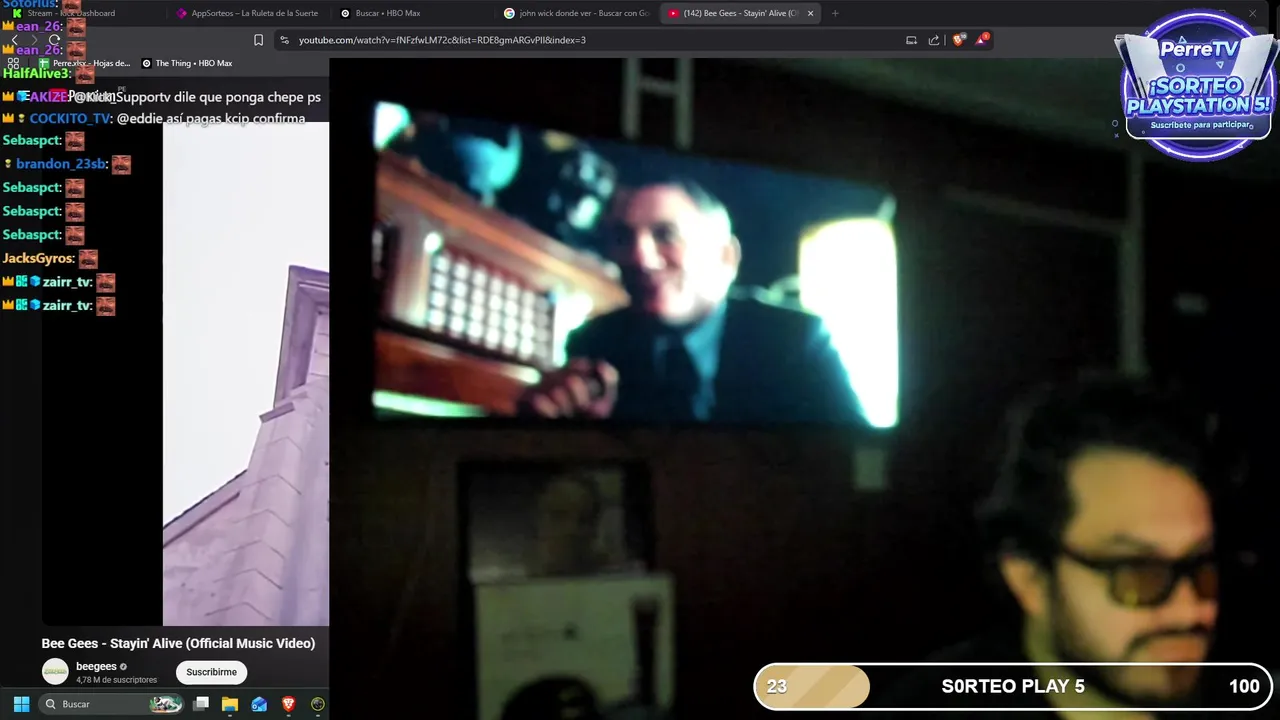Switch to AppSorteos La Ruleta tab

pyautogui.click(x=246, y=13)
